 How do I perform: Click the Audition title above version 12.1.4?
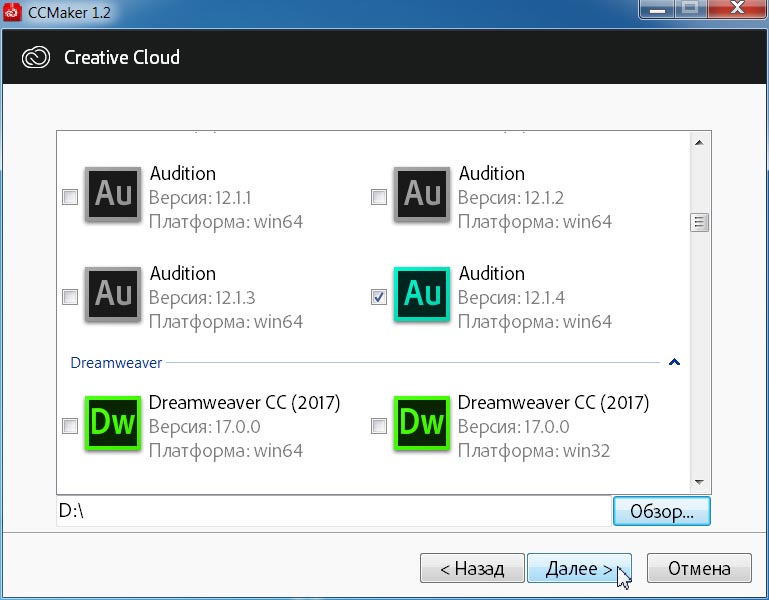(491, 273)
